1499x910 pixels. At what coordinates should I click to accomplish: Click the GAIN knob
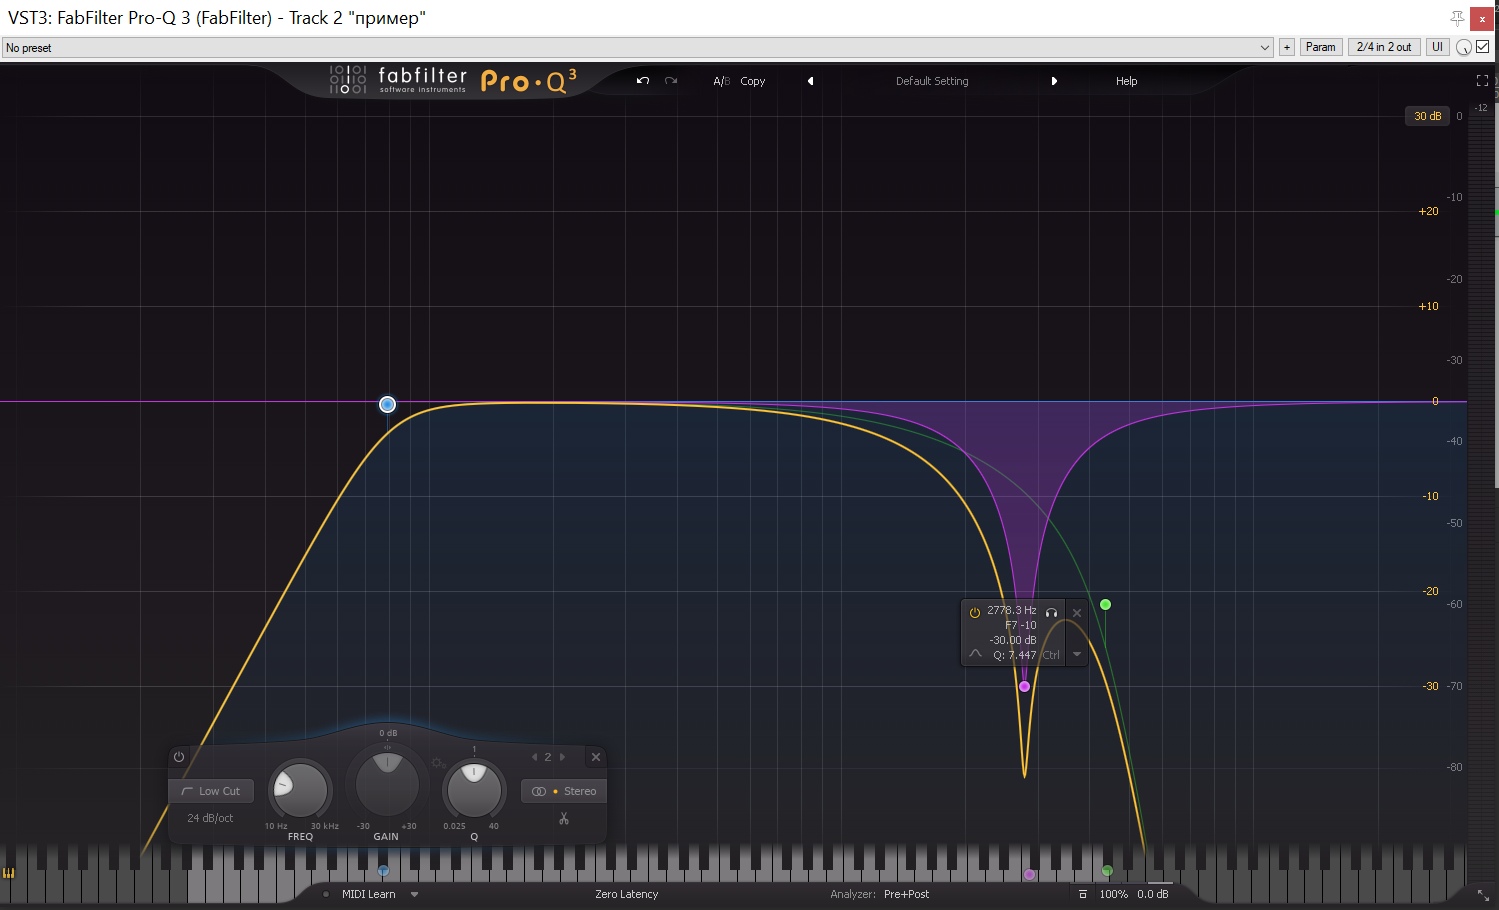click(387, 784)
